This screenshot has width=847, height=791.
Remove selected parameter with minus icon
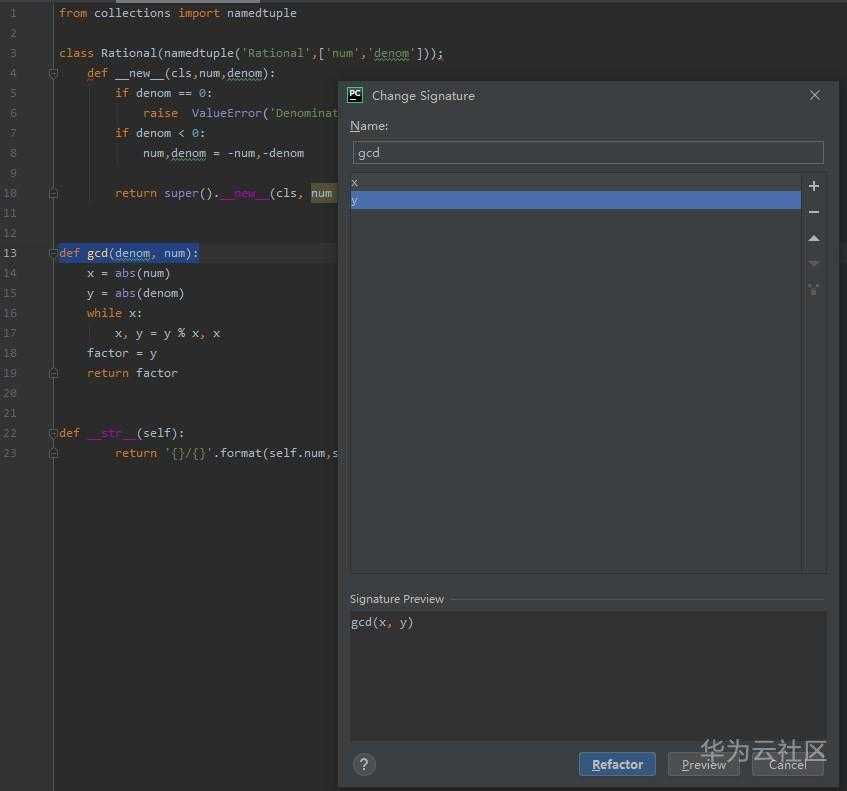pyautogui.click(x=814, y=212)
